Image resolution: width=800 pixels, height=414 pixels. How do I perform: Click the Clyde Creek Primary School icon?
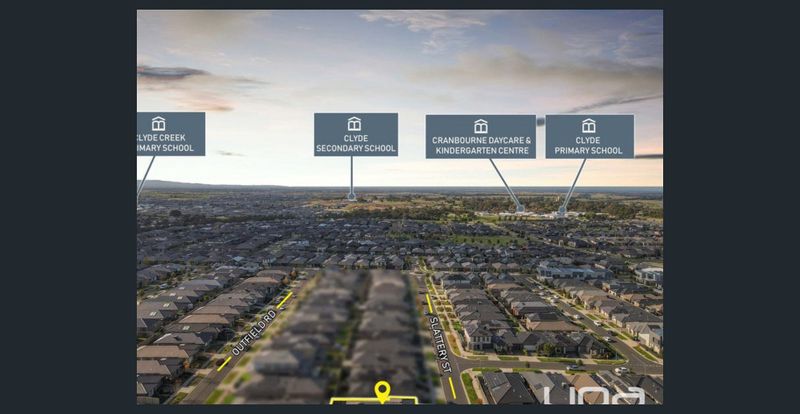coord(158,124)
